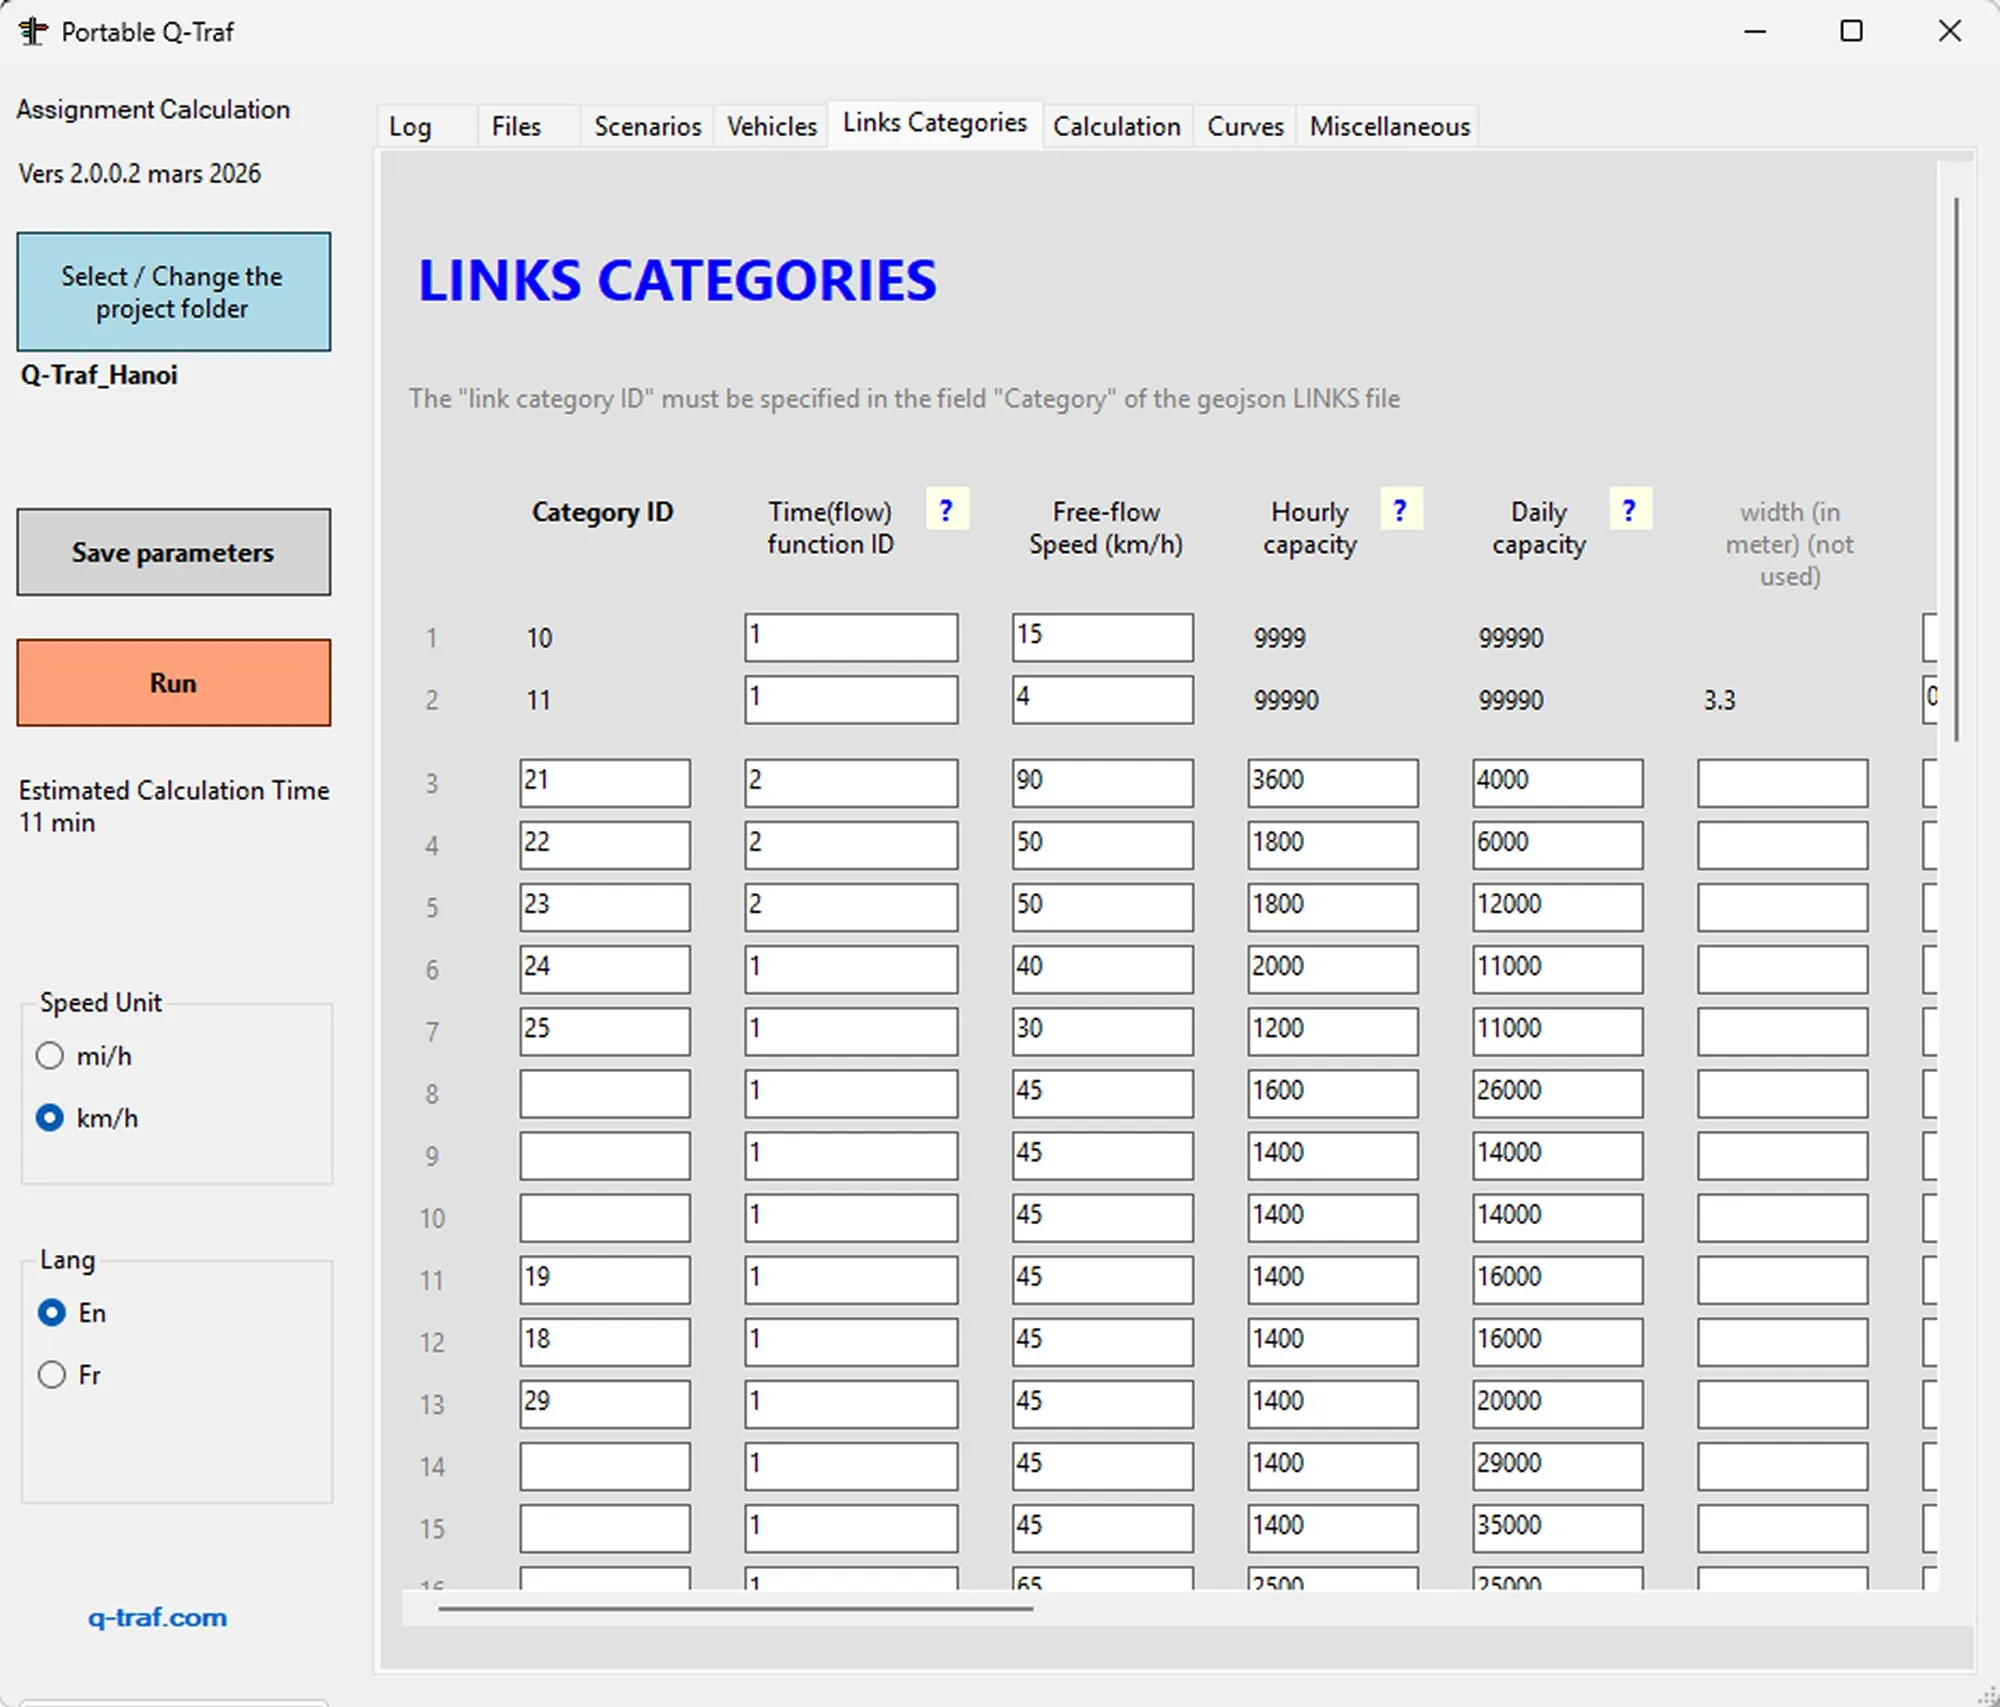Image resolution: width=2000 pixels, height=1707 pixels.
Task: Open the Calculation tab
Action: click(x=1117, y=126)
